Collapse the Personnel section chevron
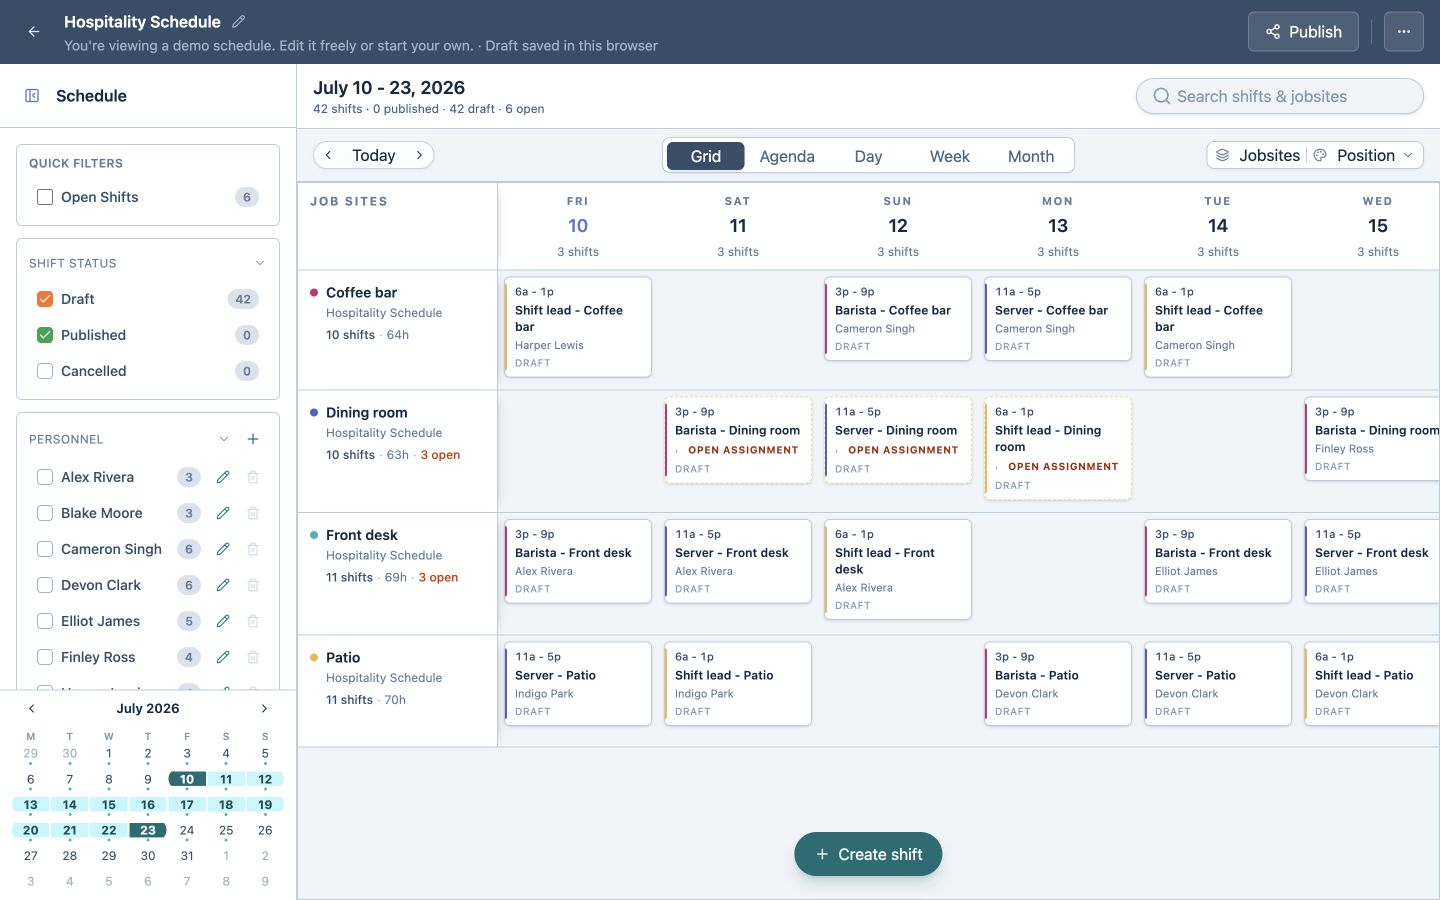Image resolution: width=1440 pixels, height=900 pixels. pyautogui.click(x=224, y=439)
